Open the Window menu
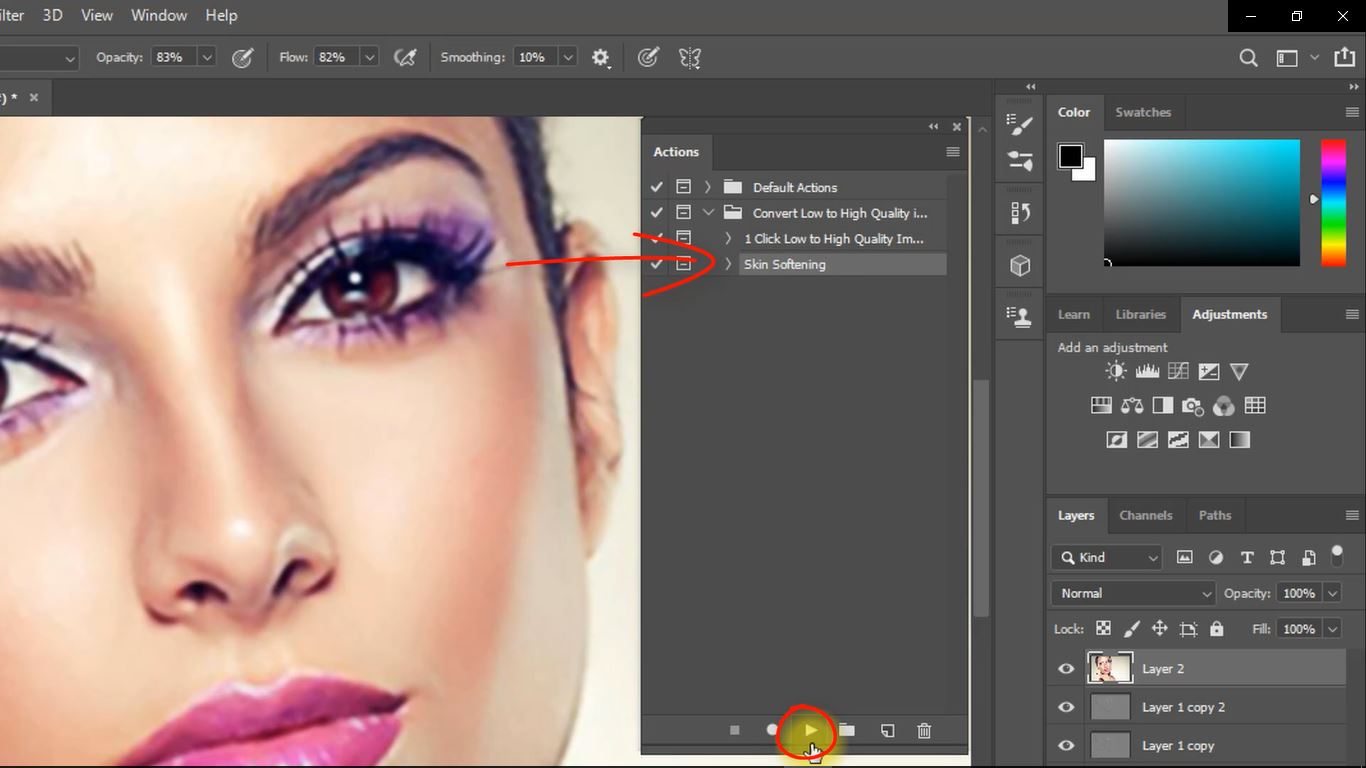1366x768 pixels. click(158, 15)
